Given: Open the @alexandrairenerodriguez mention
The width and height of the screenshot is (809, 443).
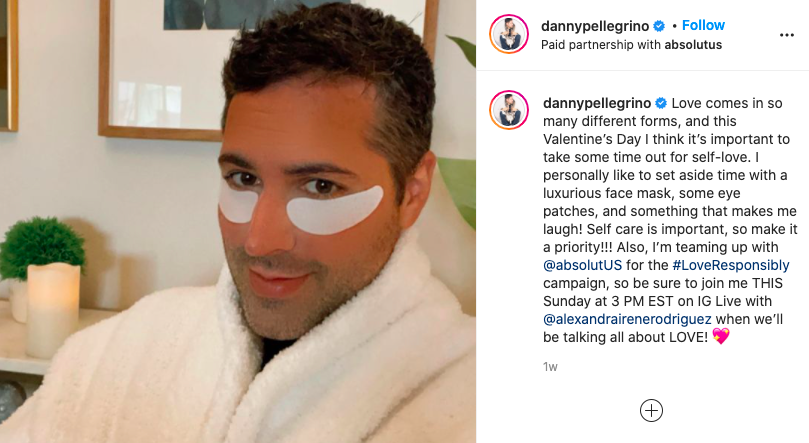Looking at the screenshot, I should coord(627,319).
